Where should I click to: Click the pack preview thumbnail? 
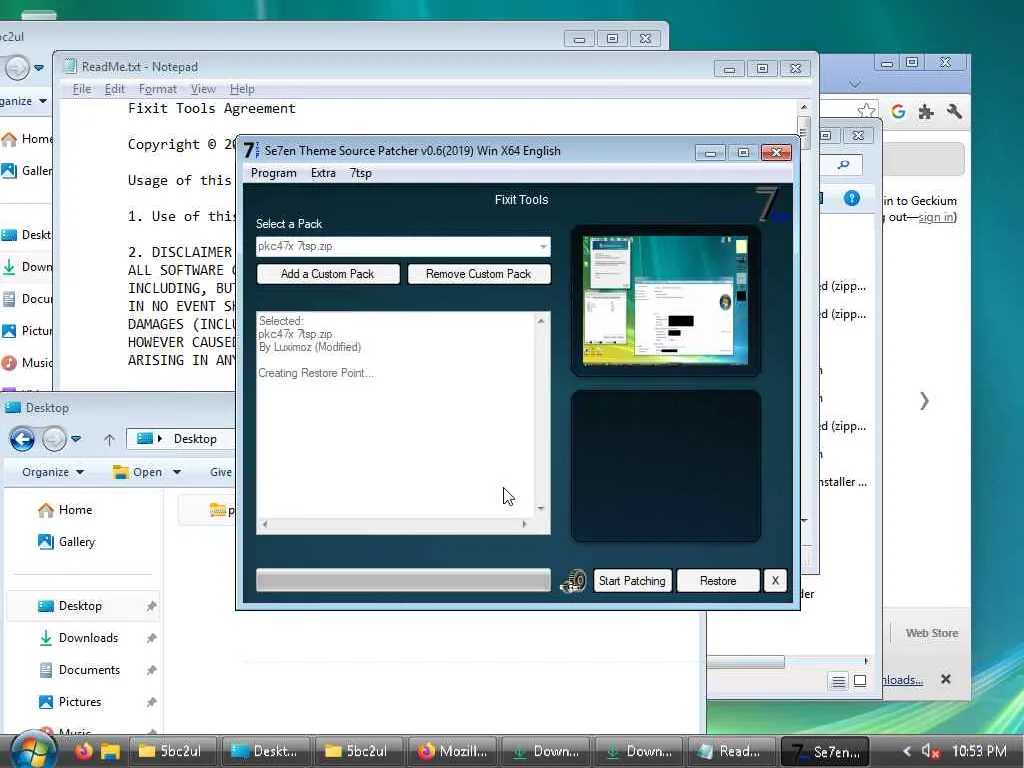pyautogui.click(x=665, y=300)
